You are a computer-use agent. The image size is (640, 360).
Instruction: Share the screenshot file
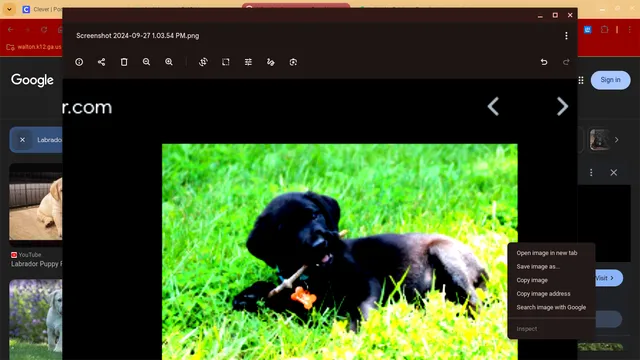point(102,62)
